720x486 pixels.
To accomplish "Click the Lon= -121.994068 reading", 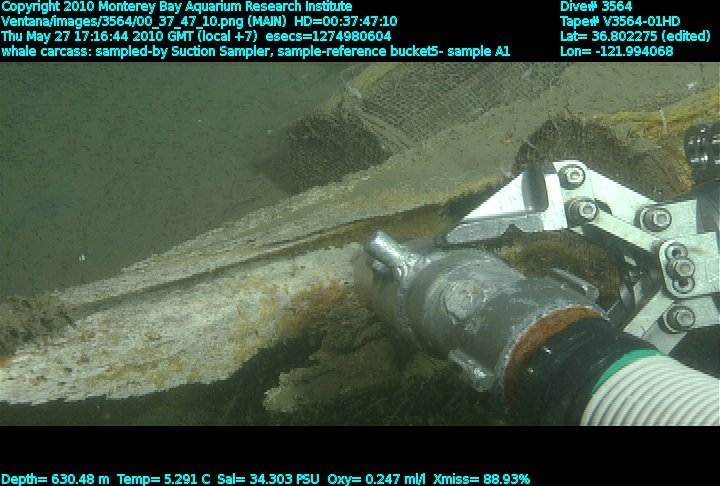I will pos(617,51).
